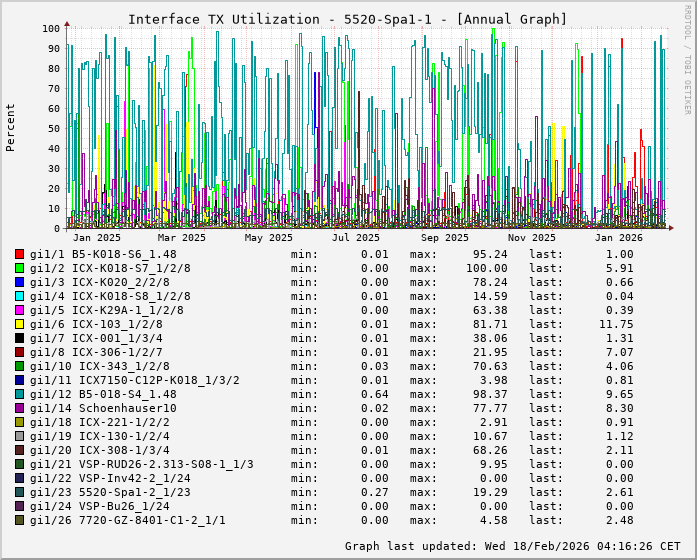The height and width of the screenshot is (560, 697).
Task: Click the Percent y-axis label
Action: point(11,127)
